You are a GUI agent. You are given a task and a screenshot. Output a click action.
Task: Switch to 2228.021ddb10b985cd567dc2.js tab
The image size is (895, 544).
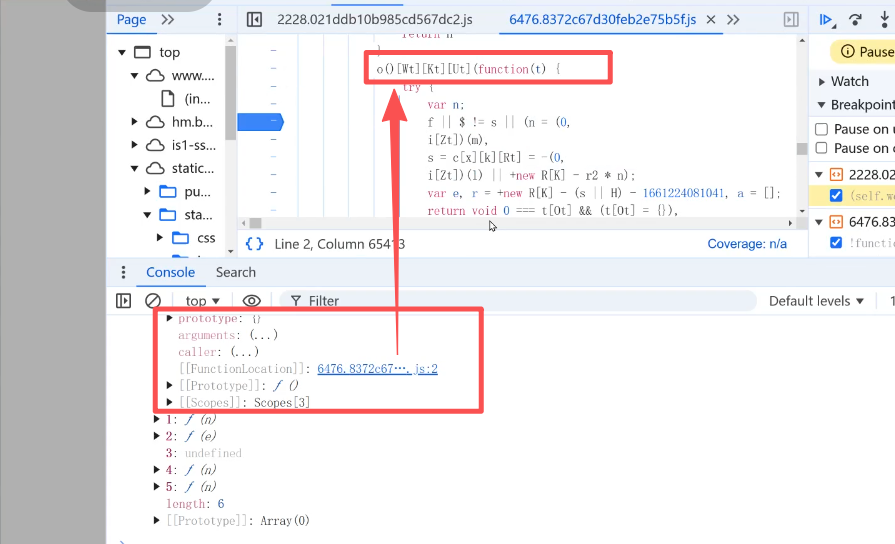point(374,19)
